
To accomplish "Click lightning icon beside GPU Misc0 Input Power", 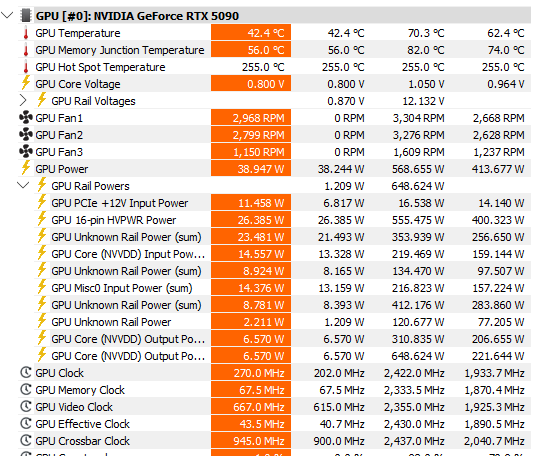I will coord(42,287).
